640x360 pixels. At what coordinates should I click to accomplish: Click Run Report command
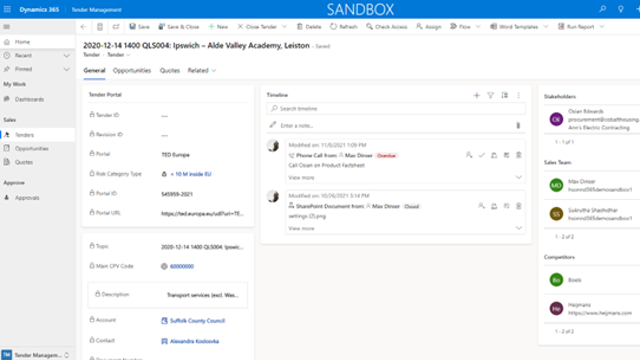[576, 27]
